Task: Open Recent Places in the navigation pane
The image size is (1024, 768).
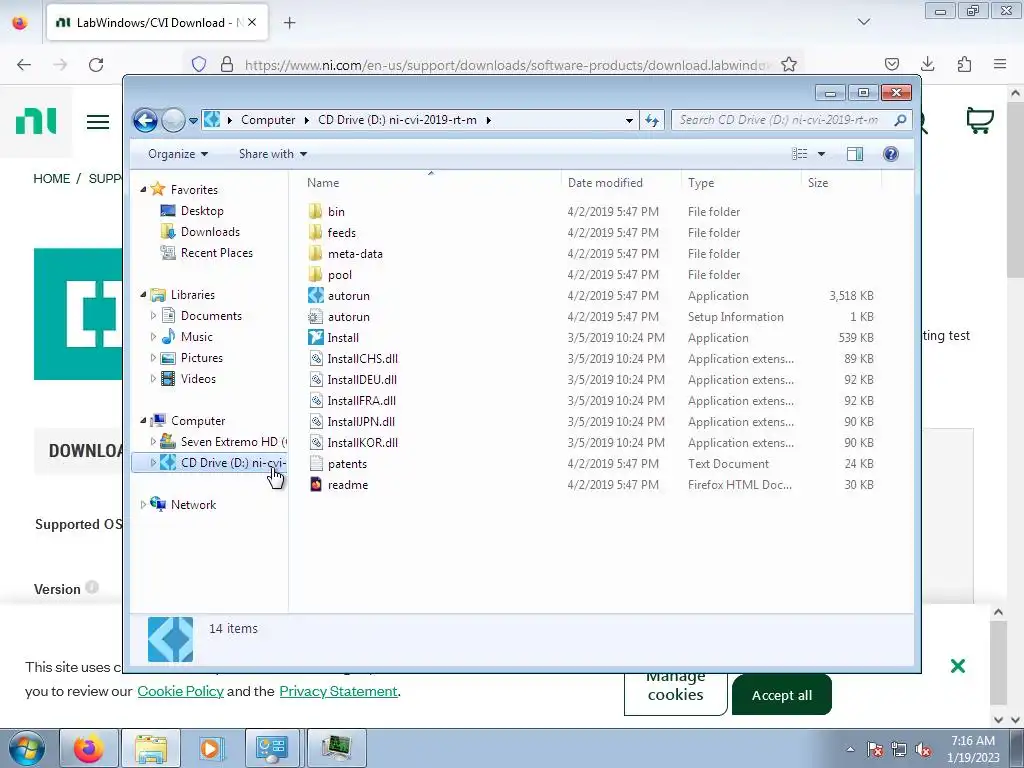Action: tap(216, 253)
